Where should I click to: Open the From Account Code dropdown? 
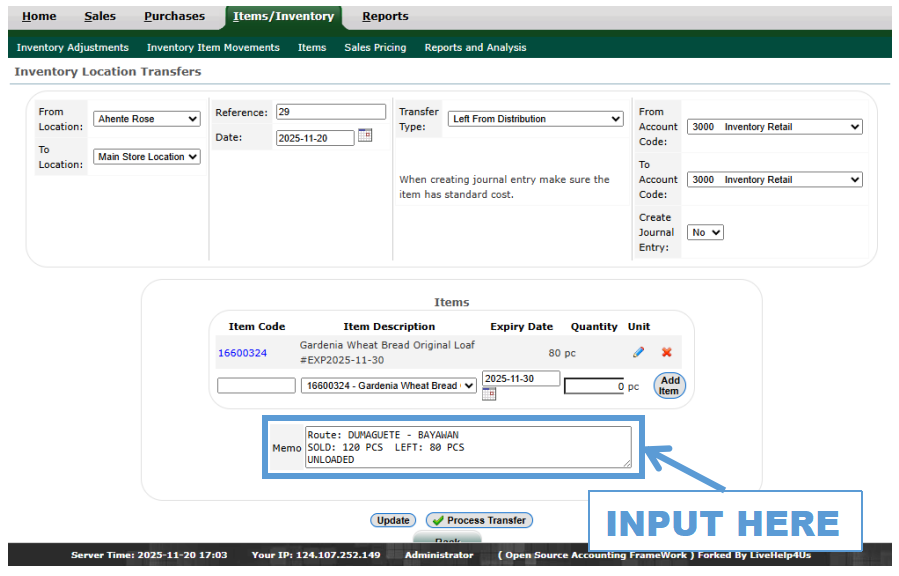pyautogui.click(x=774, y=127)
